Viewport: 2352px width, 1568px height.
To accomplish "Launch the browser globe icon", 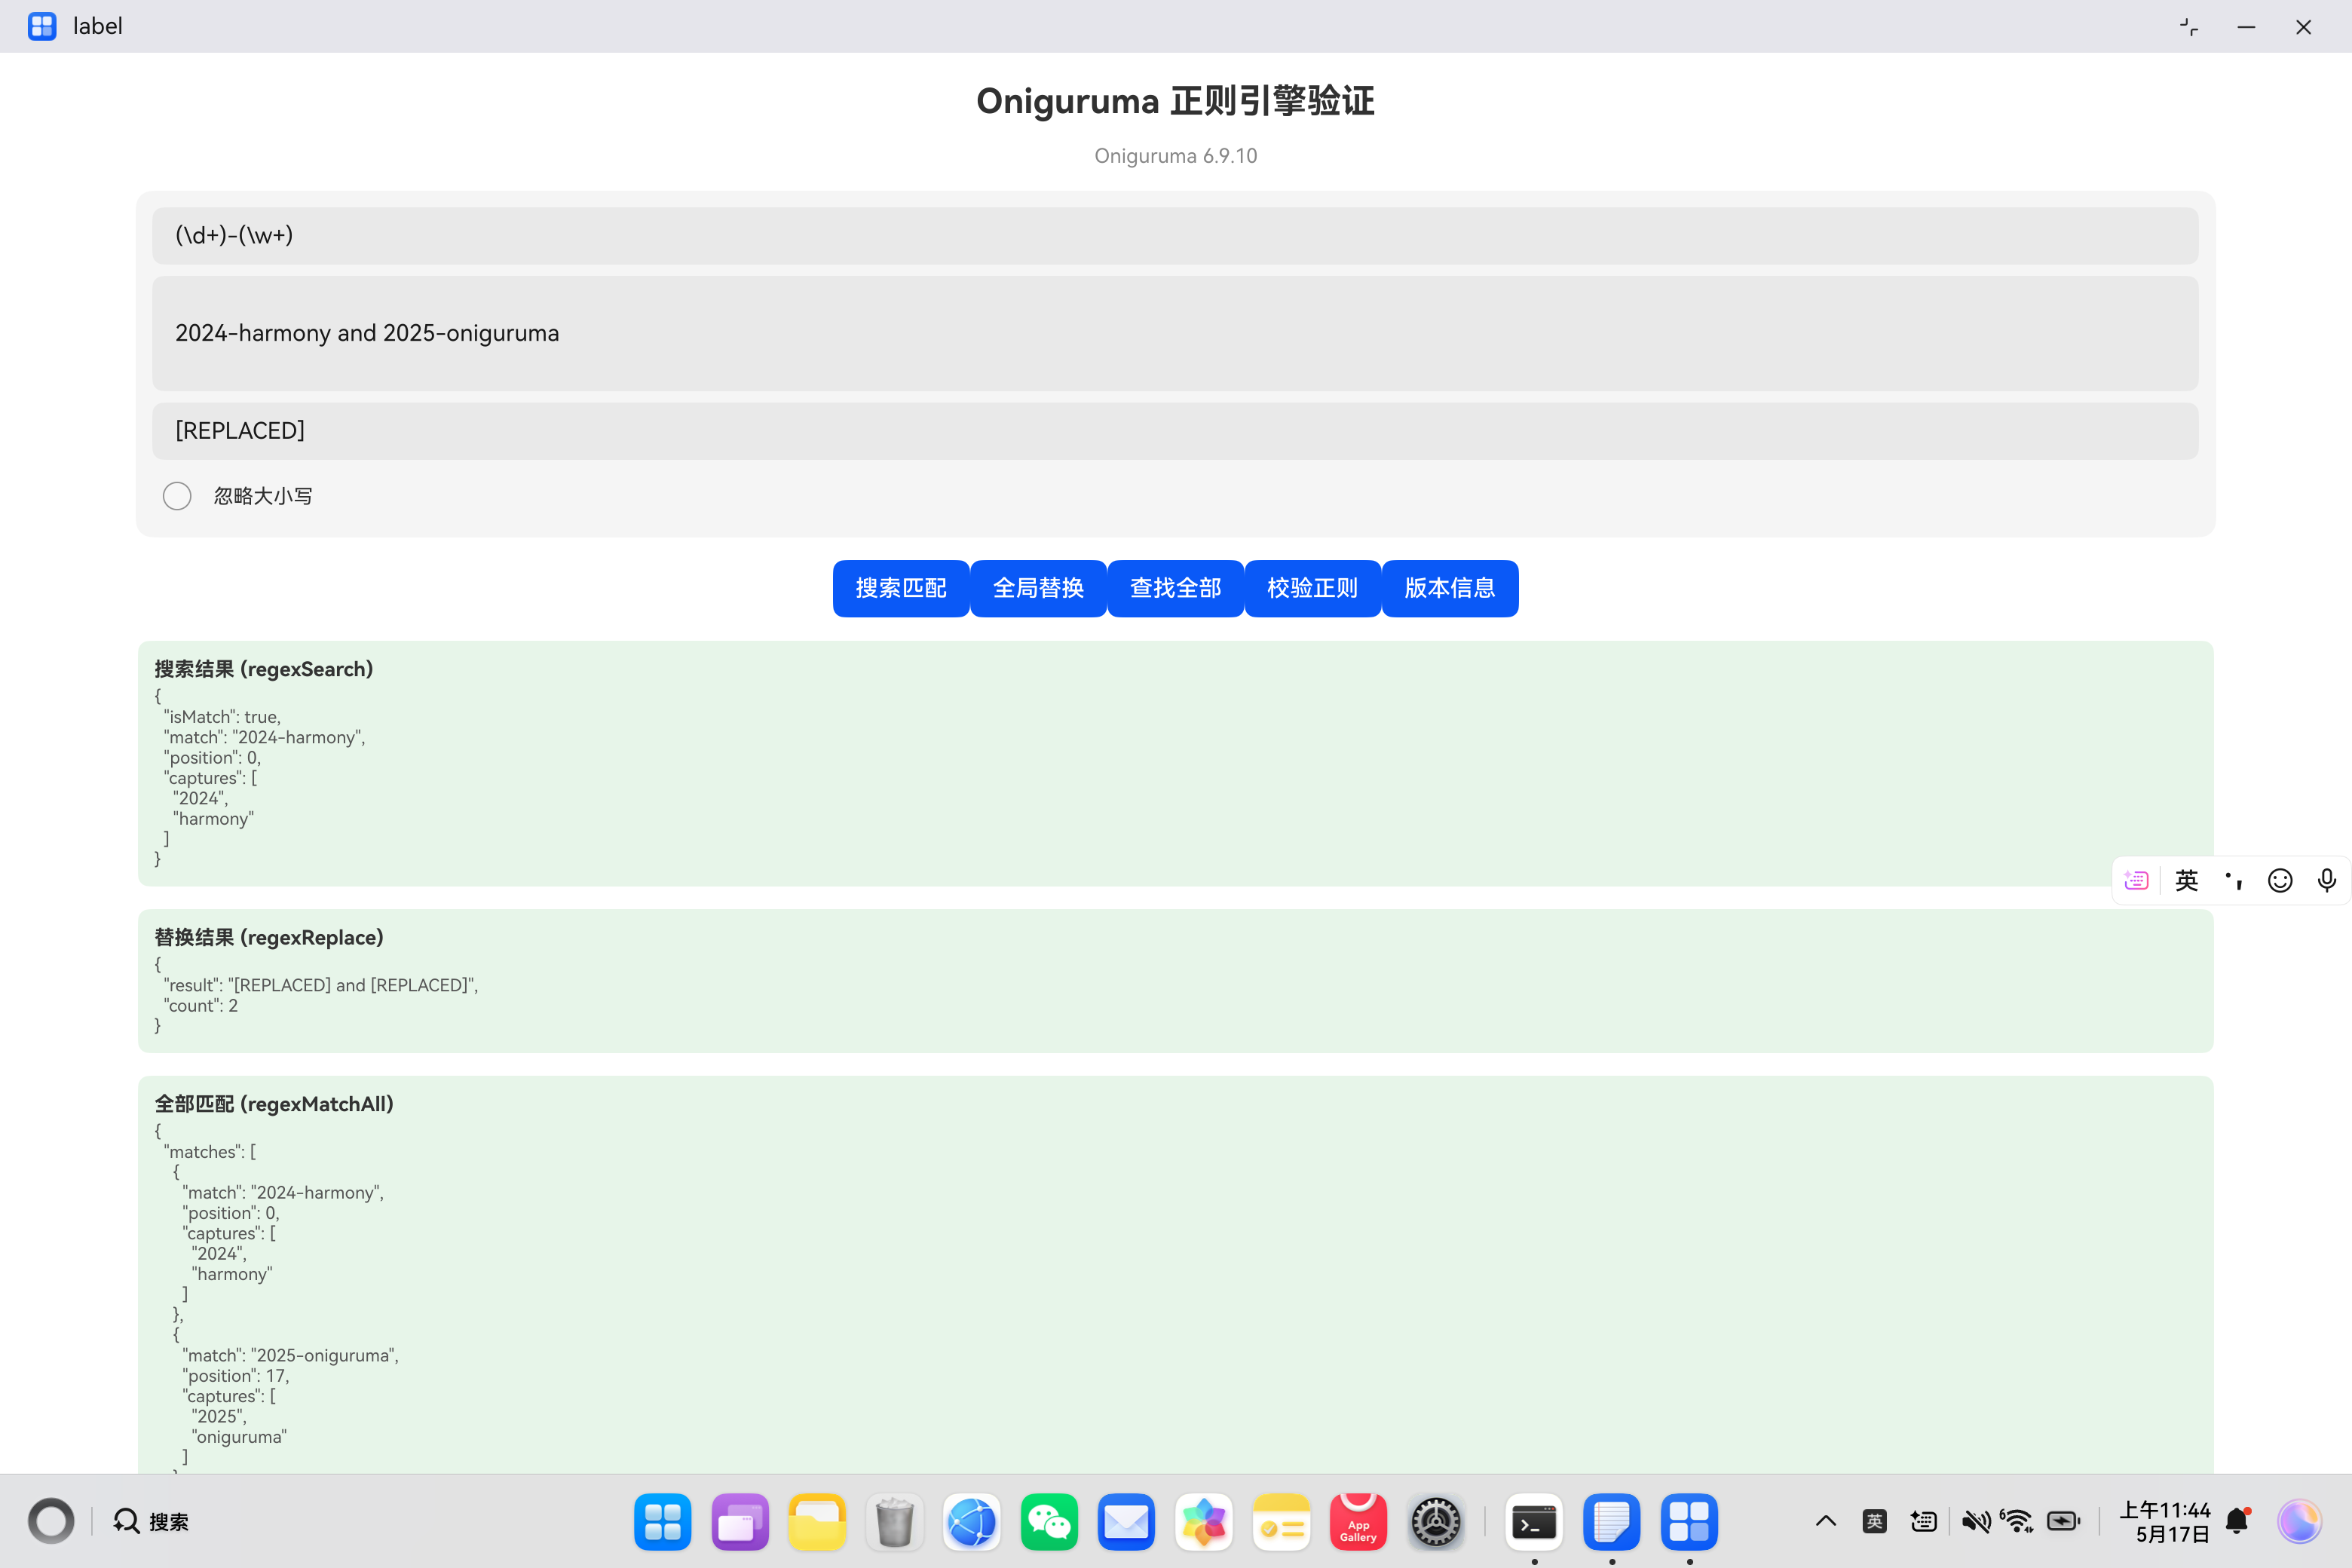I will [x=972, y=1522].
